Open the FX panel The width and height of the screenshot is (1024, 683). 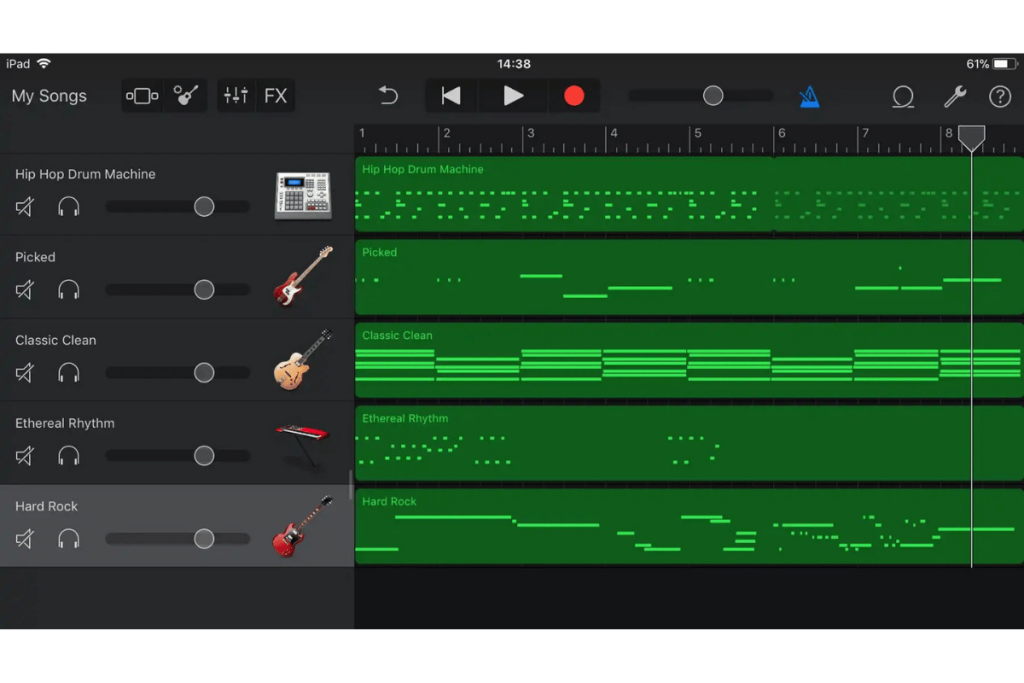276,96
